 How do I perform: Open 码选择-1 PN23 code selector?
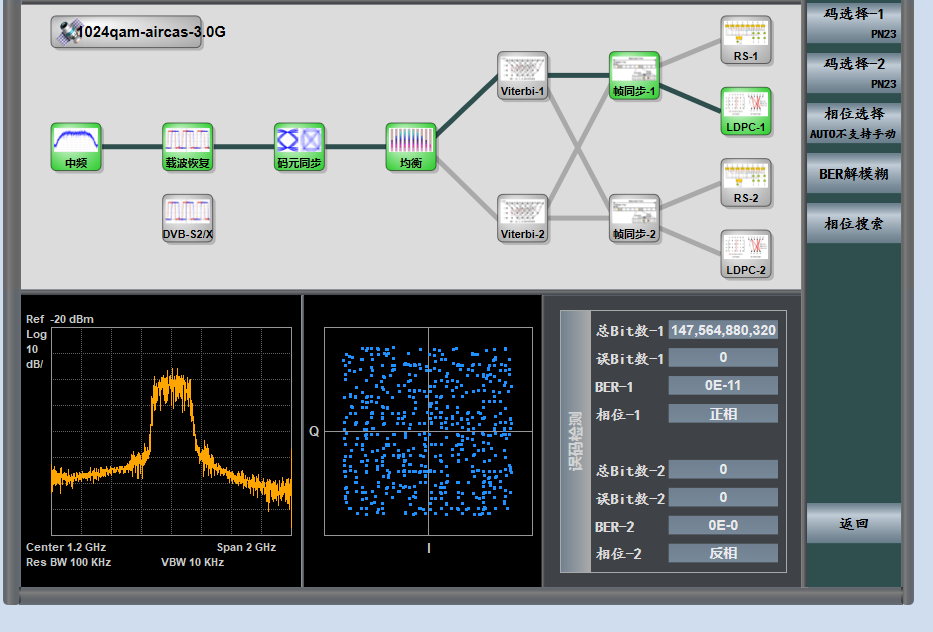tap(853, 22)
